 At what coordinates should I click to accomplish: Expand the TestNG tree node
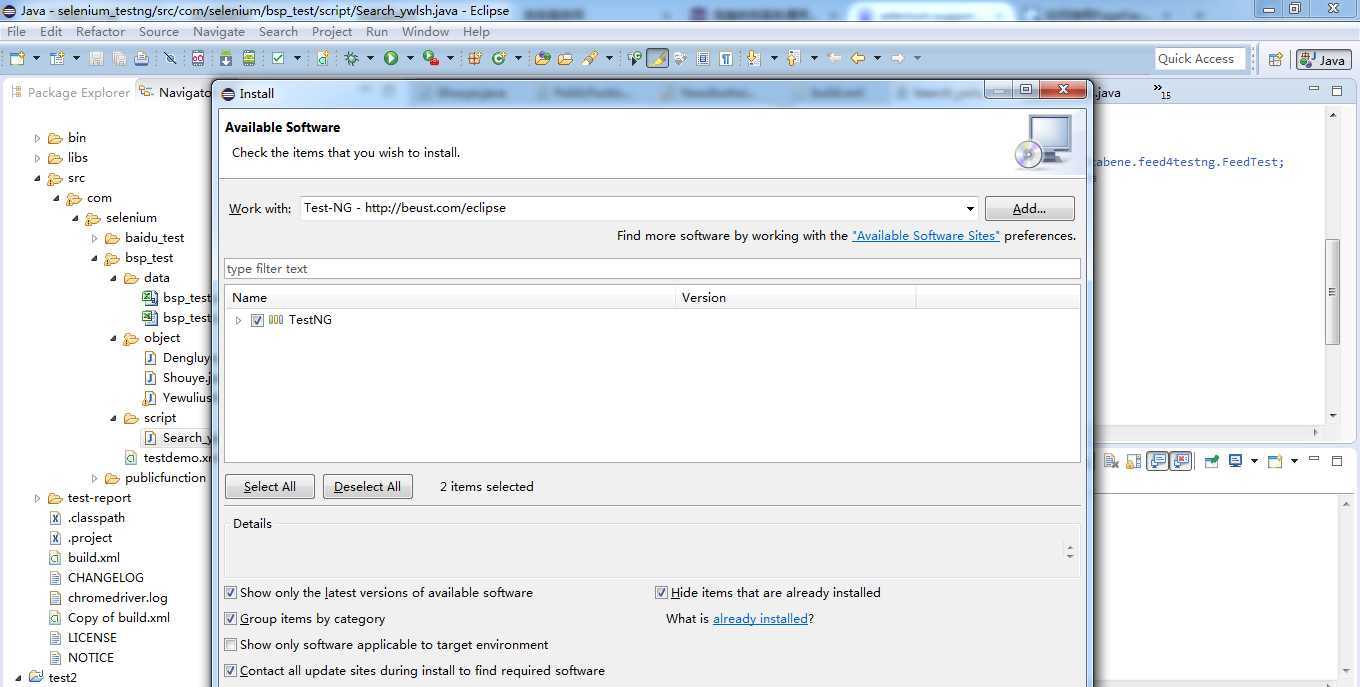pos(238,320)
